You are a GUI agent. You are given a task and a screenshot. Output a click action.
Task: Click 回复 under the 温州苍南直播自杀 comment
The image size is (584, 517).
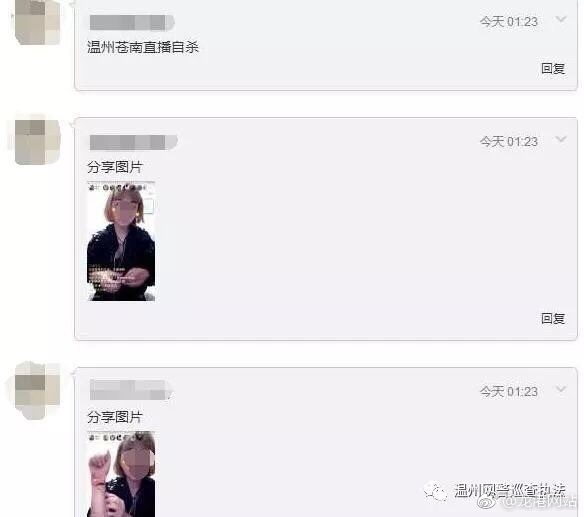click(553, 69)
